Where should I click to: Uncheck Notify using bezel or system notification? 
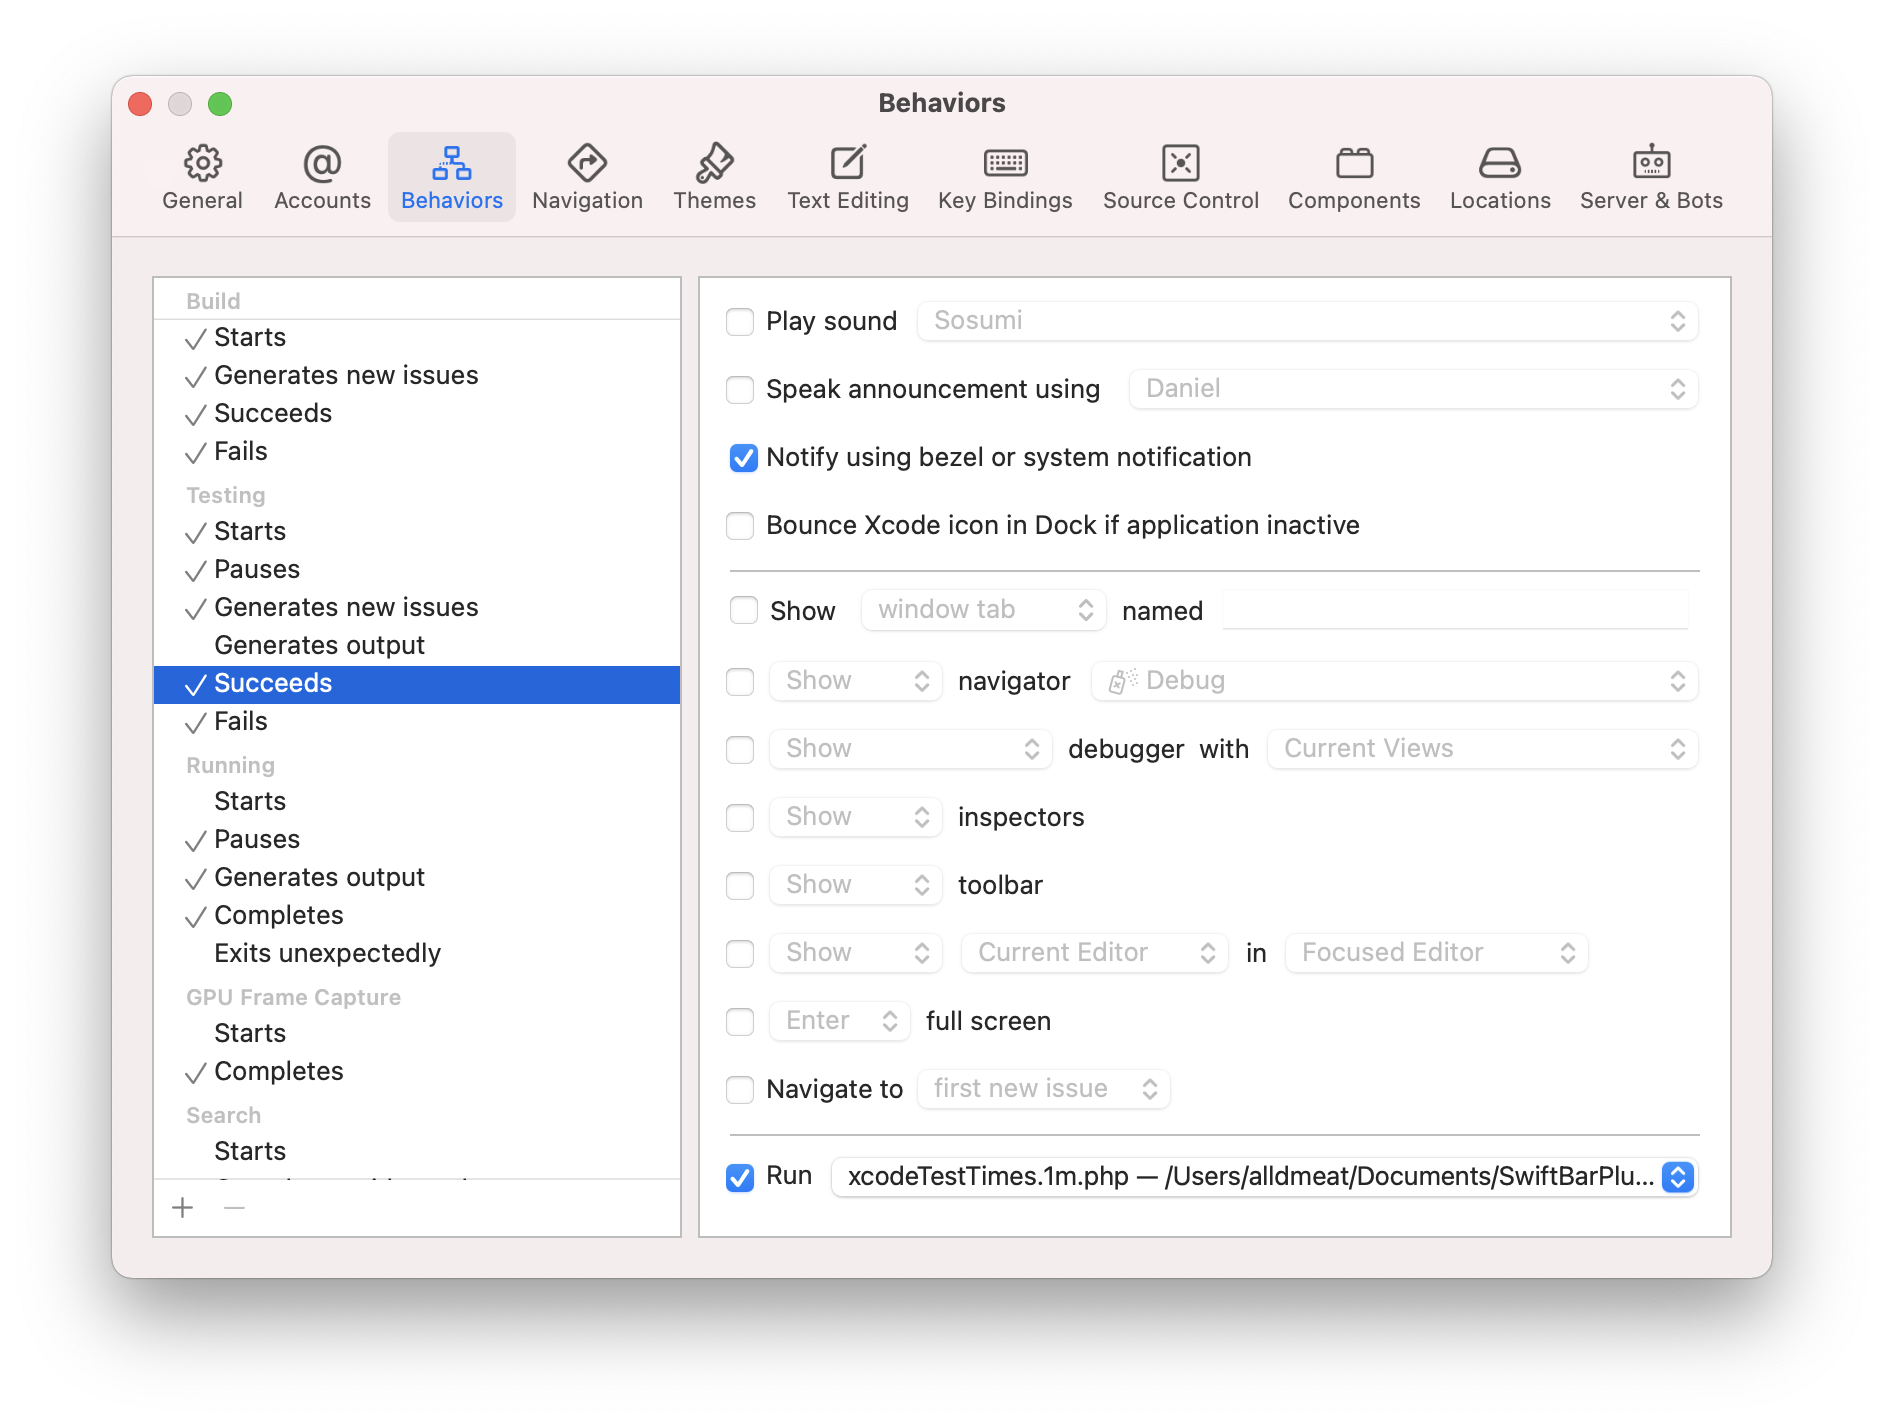743,458
